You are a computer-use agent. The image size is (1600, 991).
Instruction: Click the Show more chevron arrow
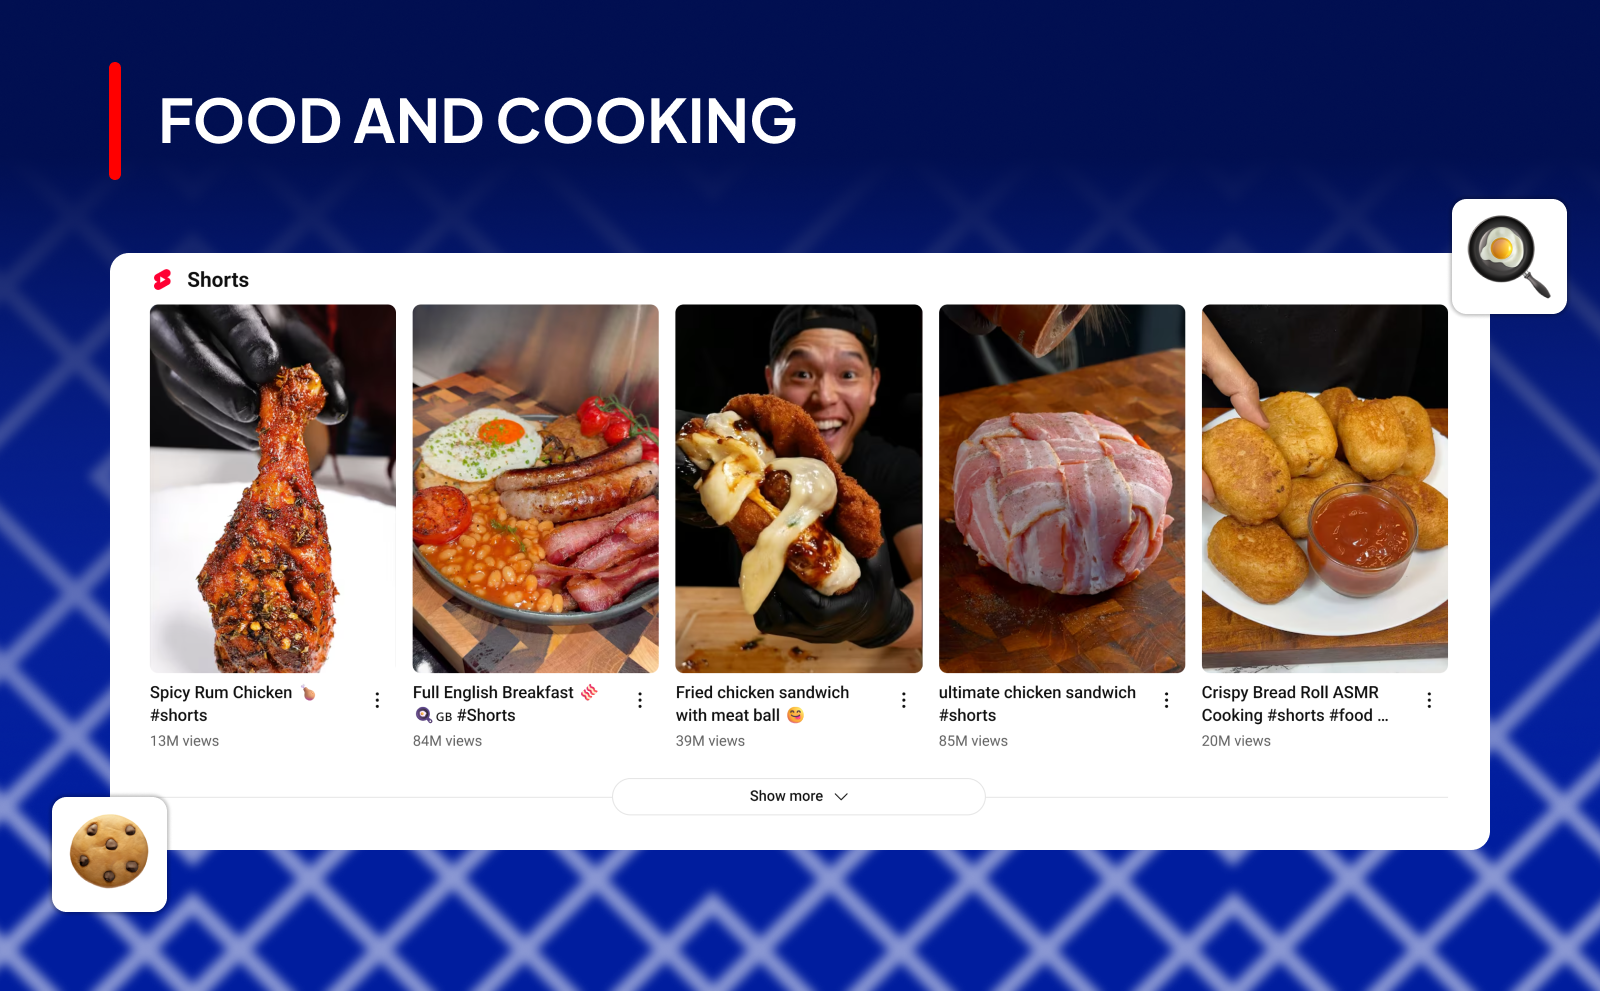coord(841,797)
